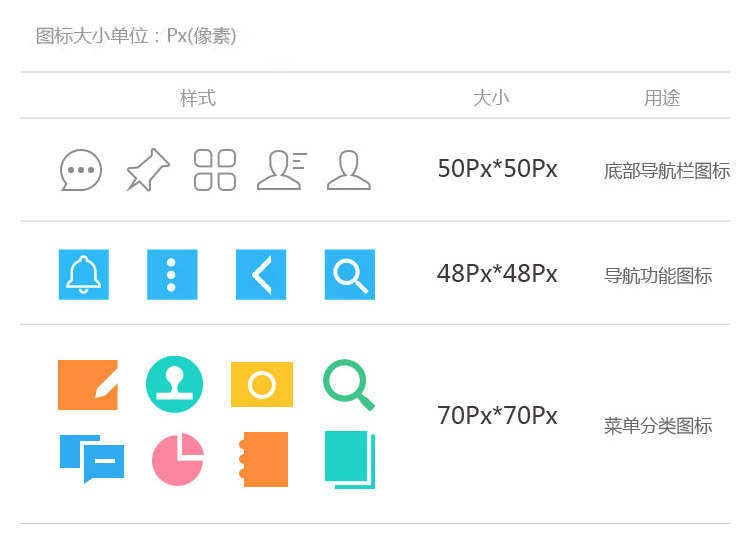Tap the blue magnifier search icon
Image resolution: width=750 pixels, height=548 pixels.
350,274
